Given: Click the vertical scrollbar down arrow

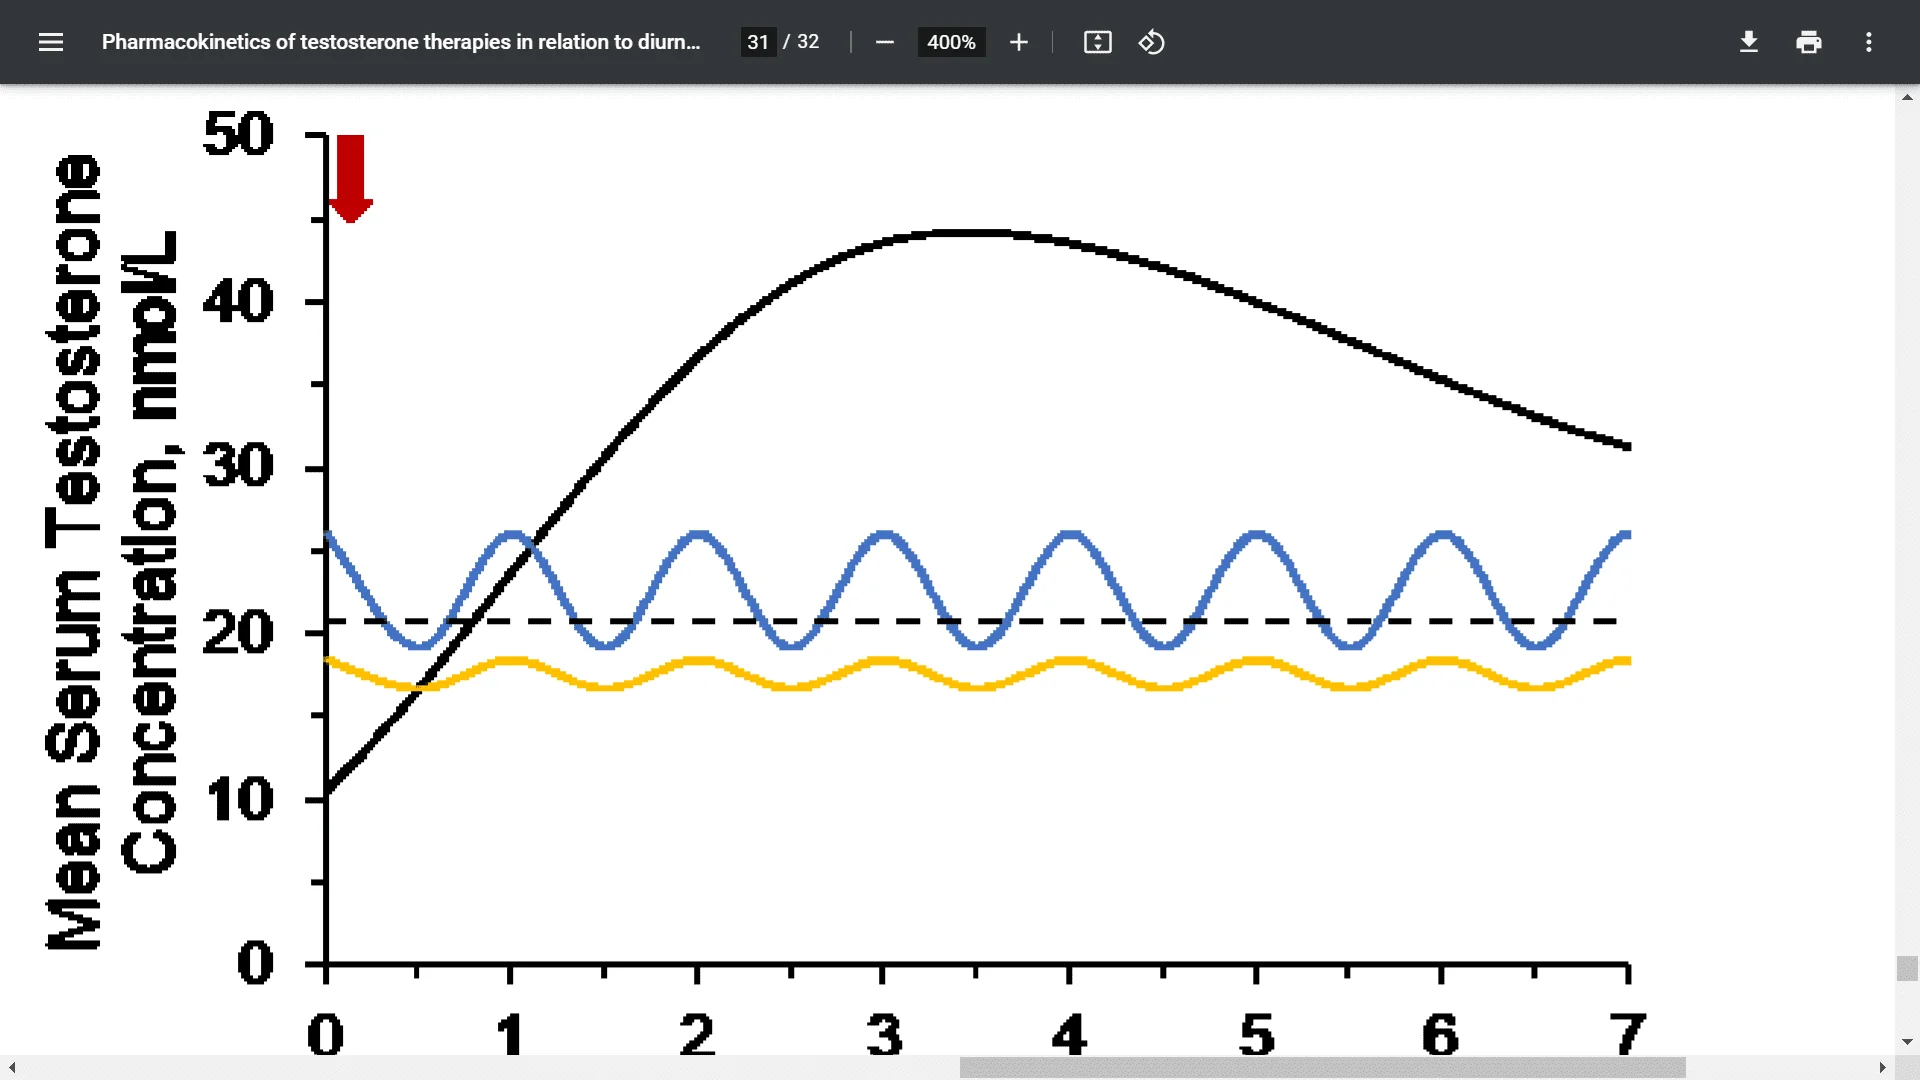Looking at the screenshot, I should coord(1907,1042).
